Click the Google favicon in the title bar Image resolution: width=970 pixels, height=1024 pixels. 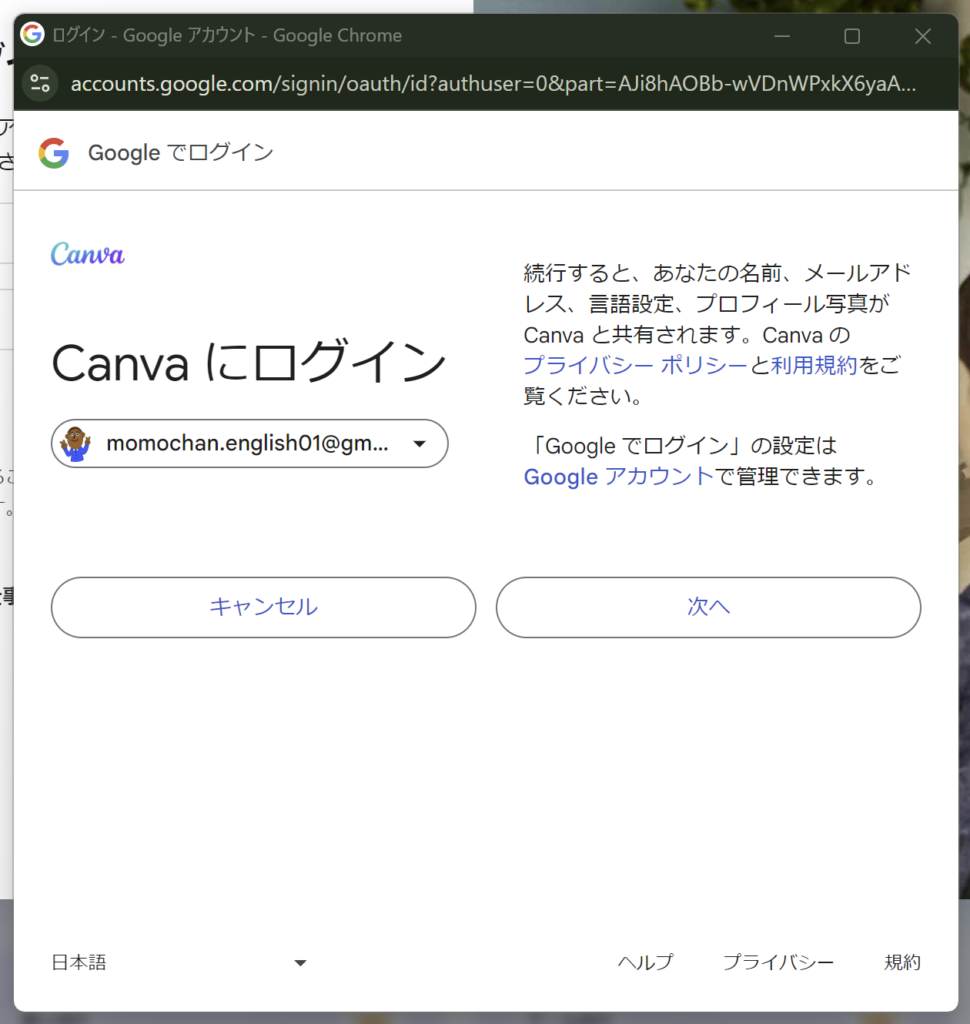click(x=32, y=35)
